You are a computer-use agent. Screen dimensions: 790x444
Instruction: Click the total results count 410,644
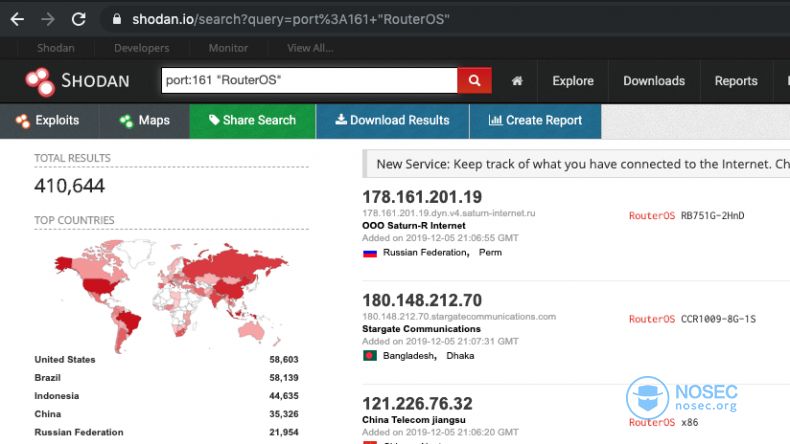(70, 186)
